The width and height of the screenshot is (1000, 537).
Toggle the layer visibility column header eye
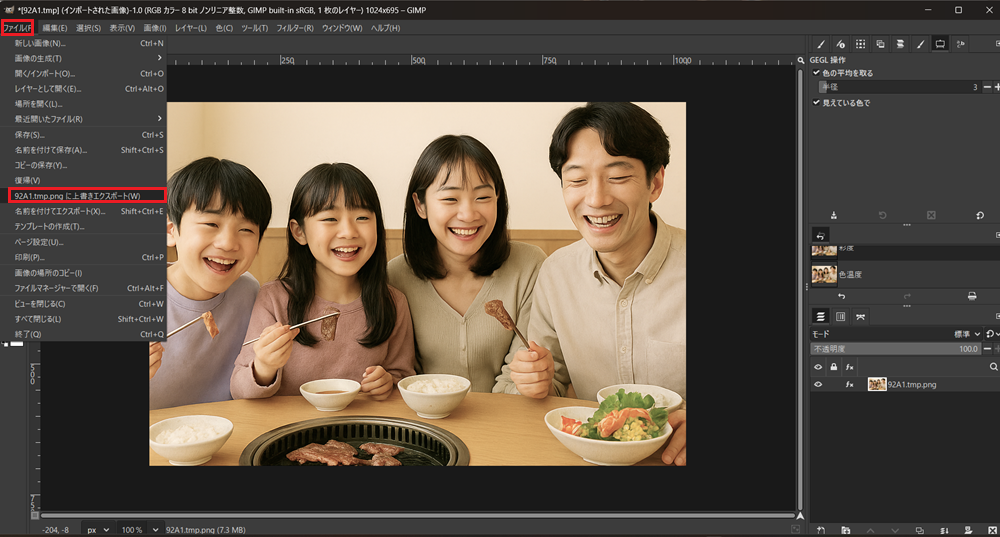pos(818,367)
